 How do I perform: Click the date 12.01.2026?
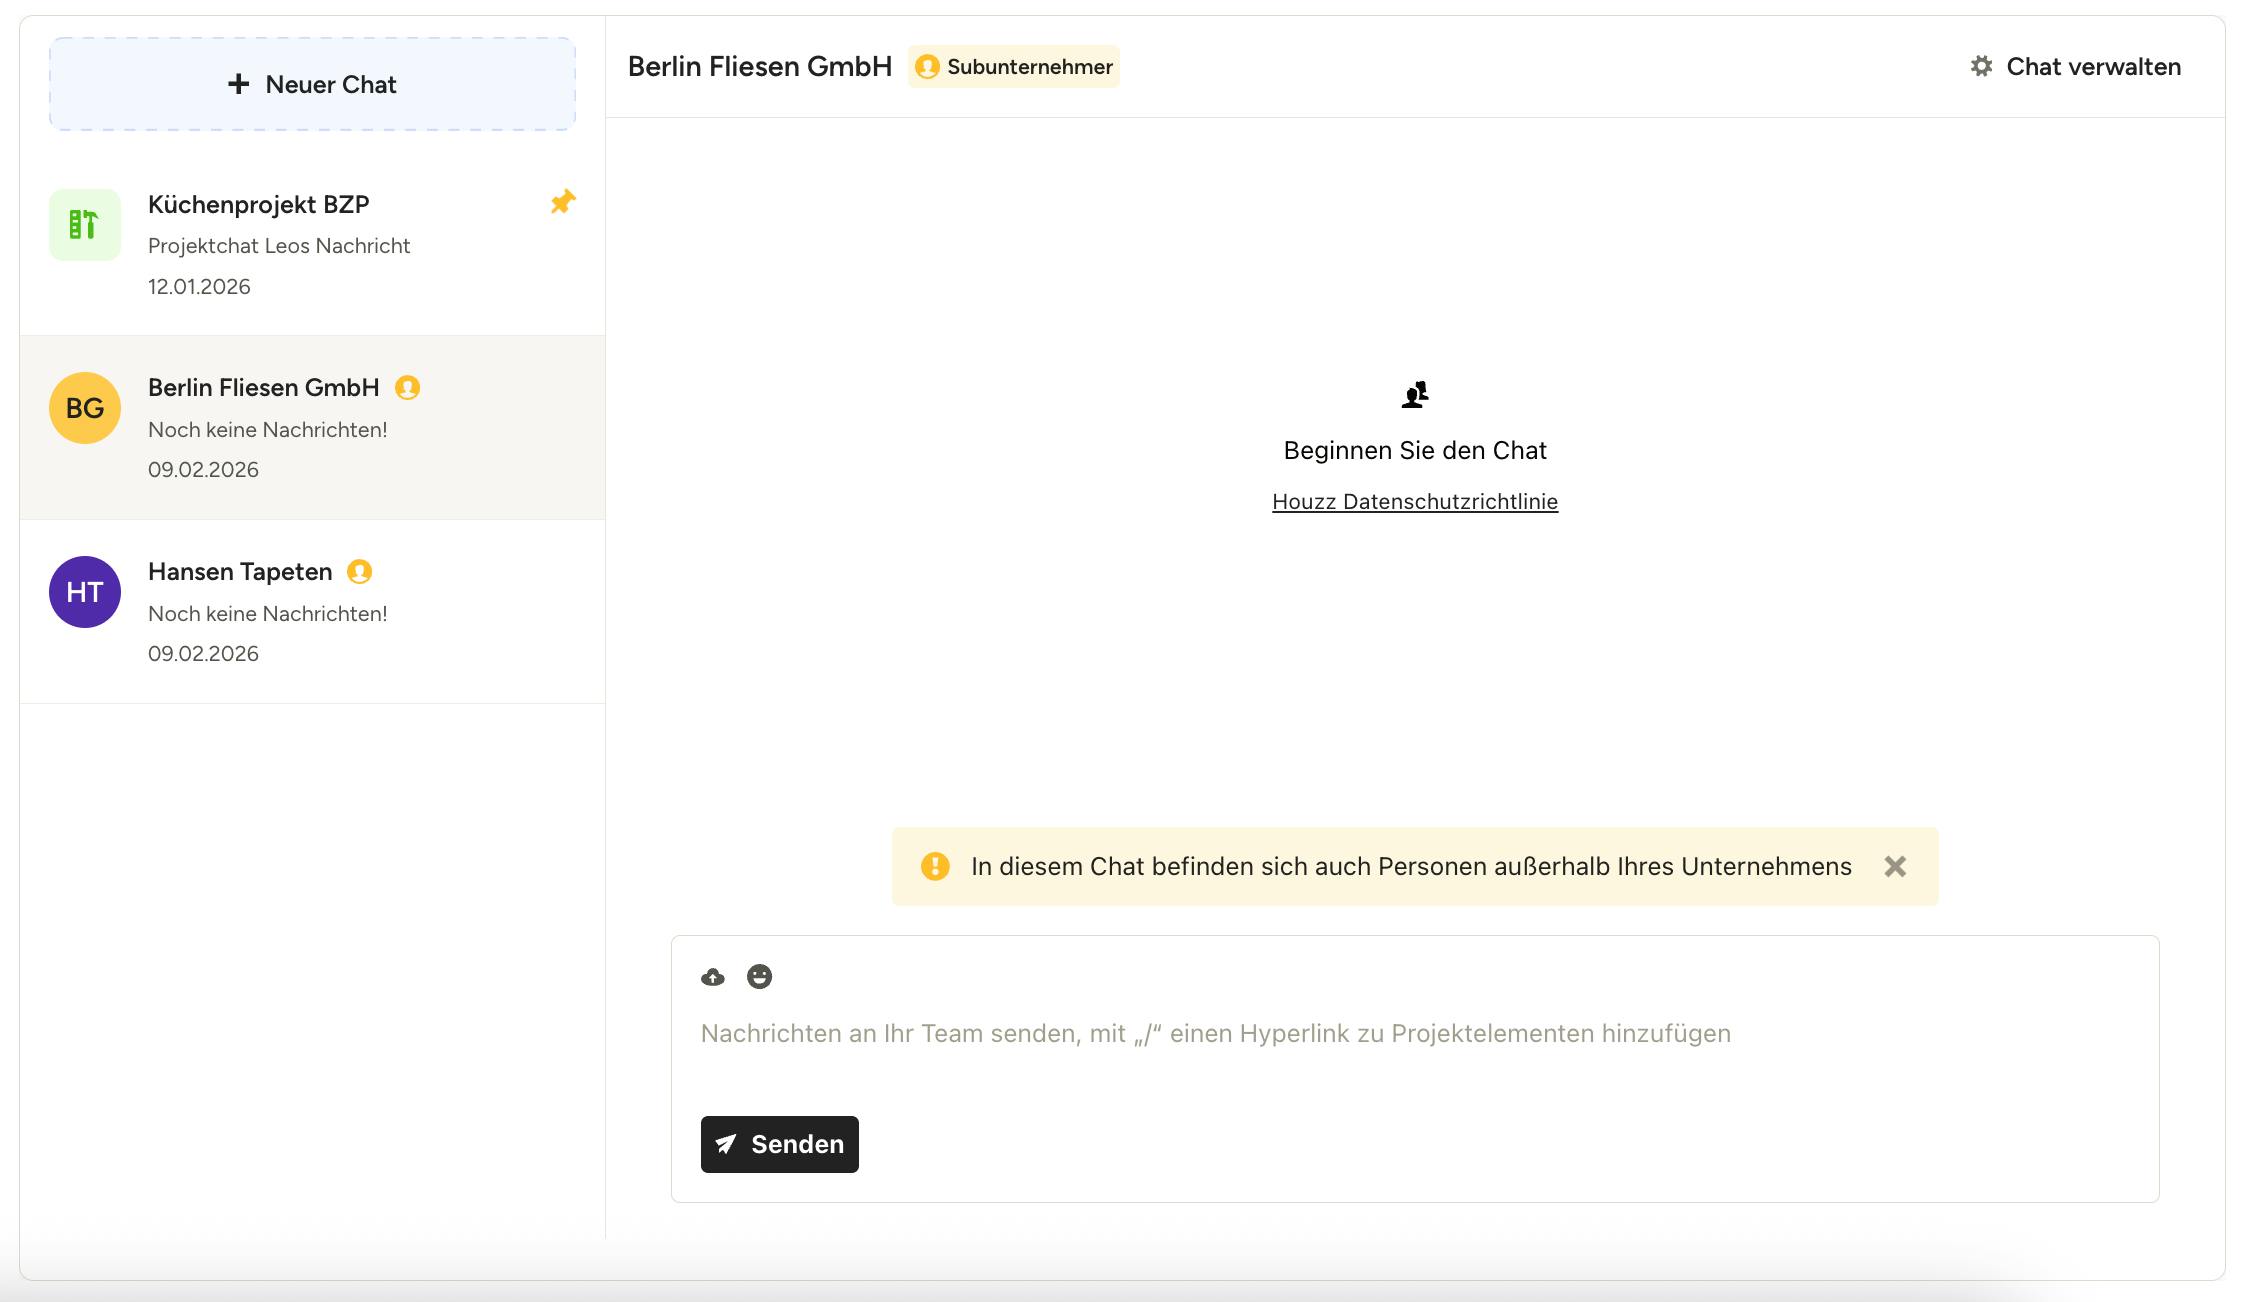point(199,287)
